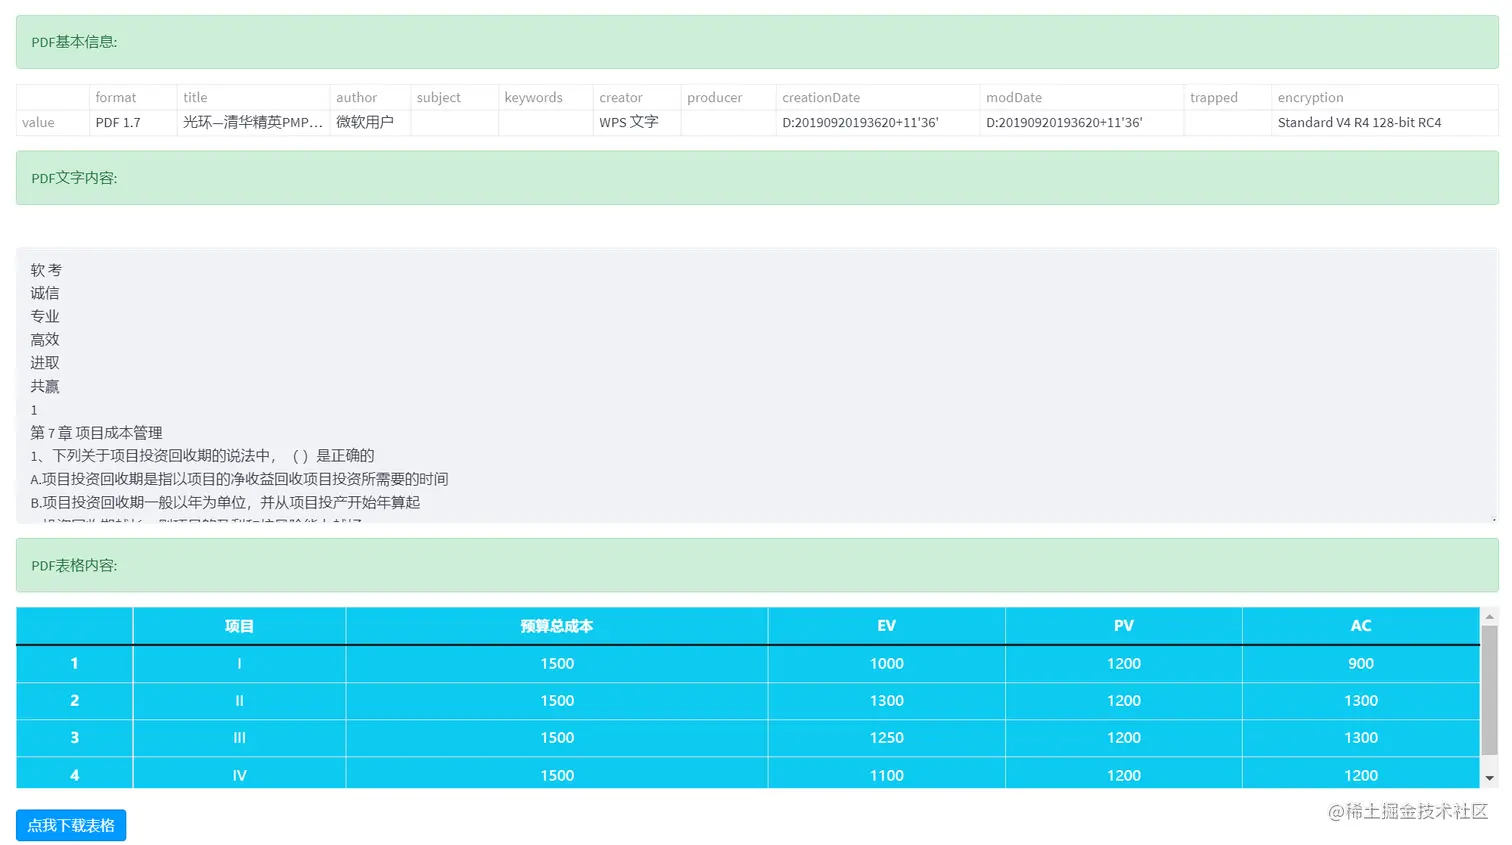Click the PDF表格内容 section header
This screenshot has height=845, width=1512.
757,565
